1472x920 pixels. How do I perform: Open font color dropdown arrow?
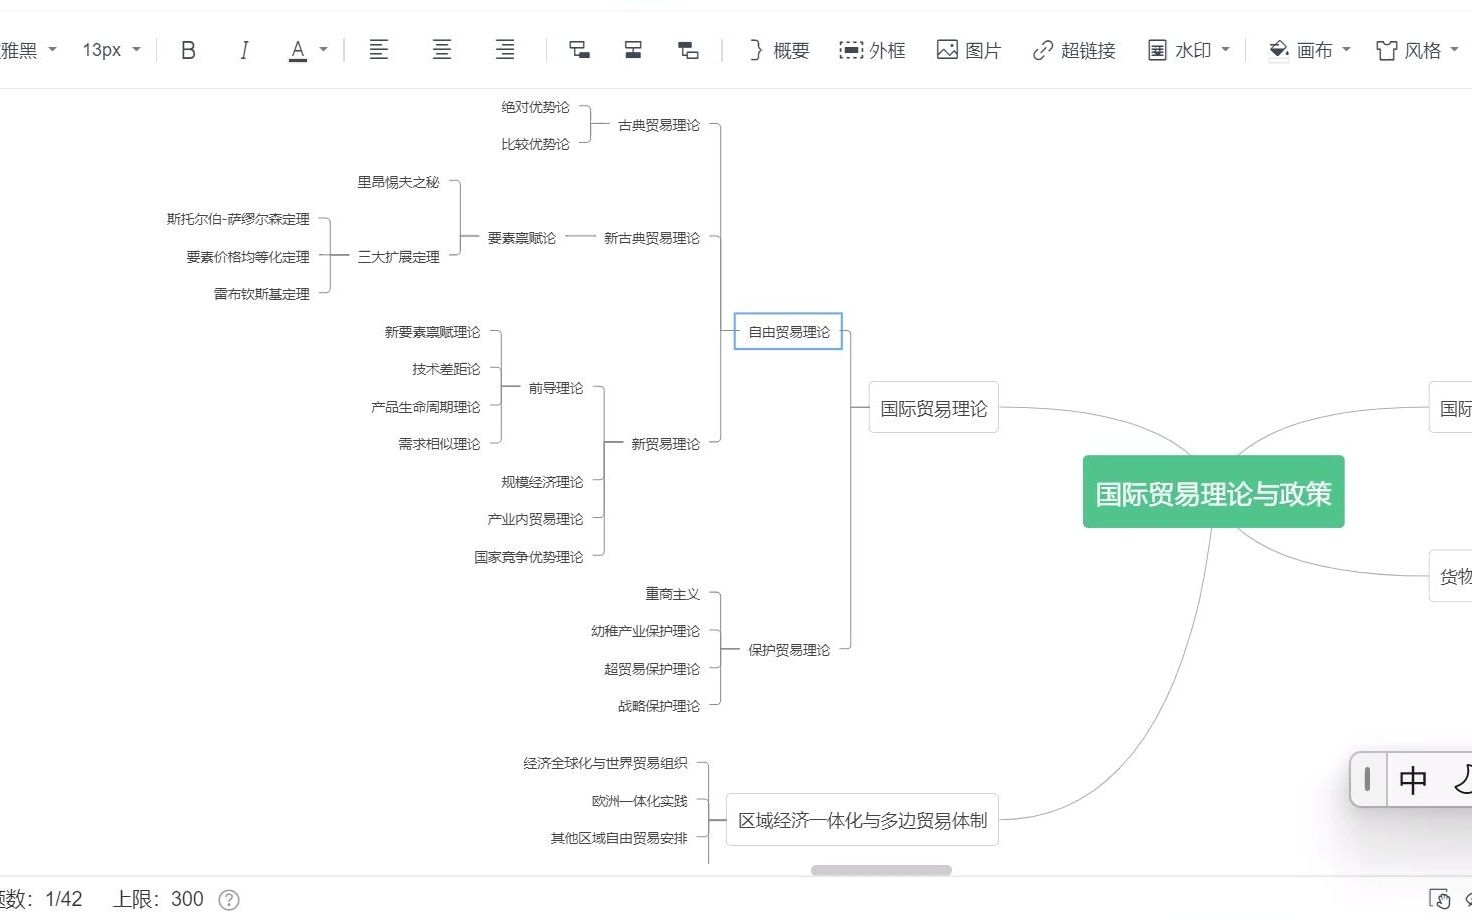[323, 49]
